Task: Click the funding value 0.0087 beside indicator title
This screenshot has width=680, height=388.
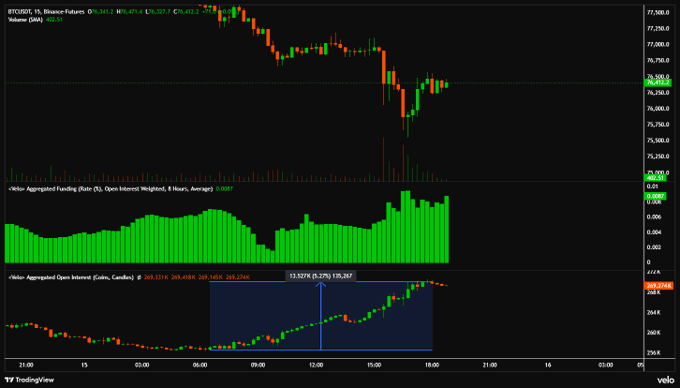Action: coord(224,189)
